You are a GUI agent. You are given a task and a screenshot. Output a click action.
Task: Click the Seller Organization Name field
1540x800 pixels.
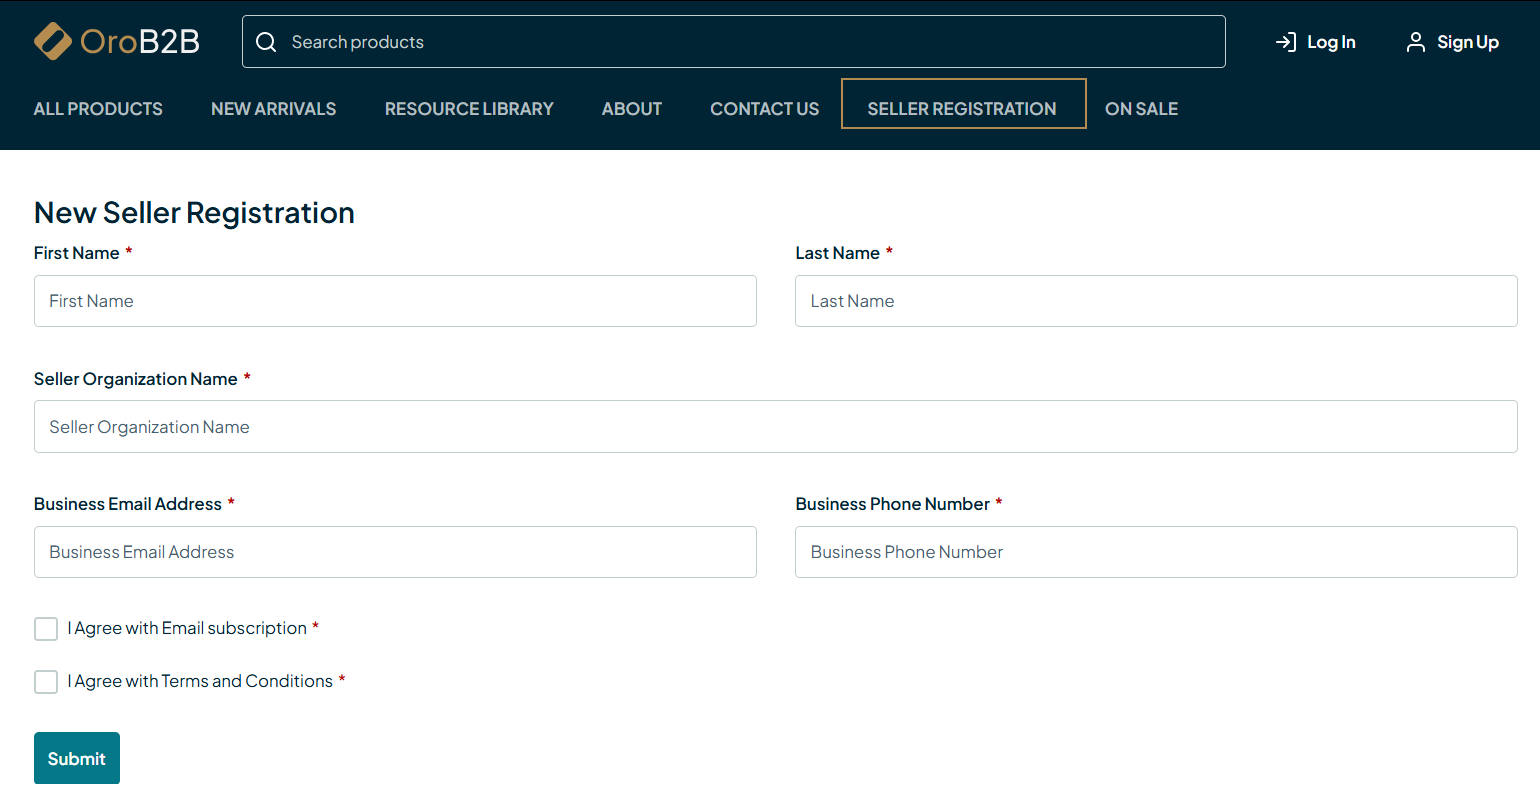coord(775,427)
